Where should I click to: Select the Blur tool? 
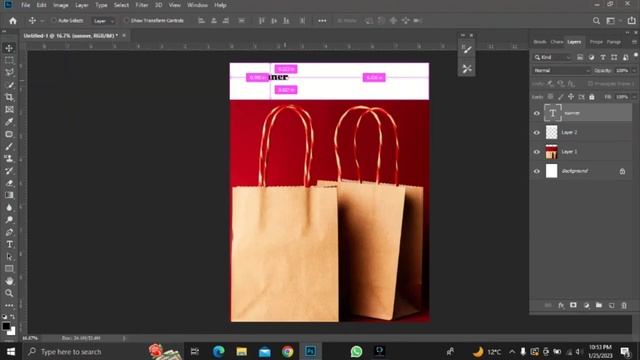(9, 207)
